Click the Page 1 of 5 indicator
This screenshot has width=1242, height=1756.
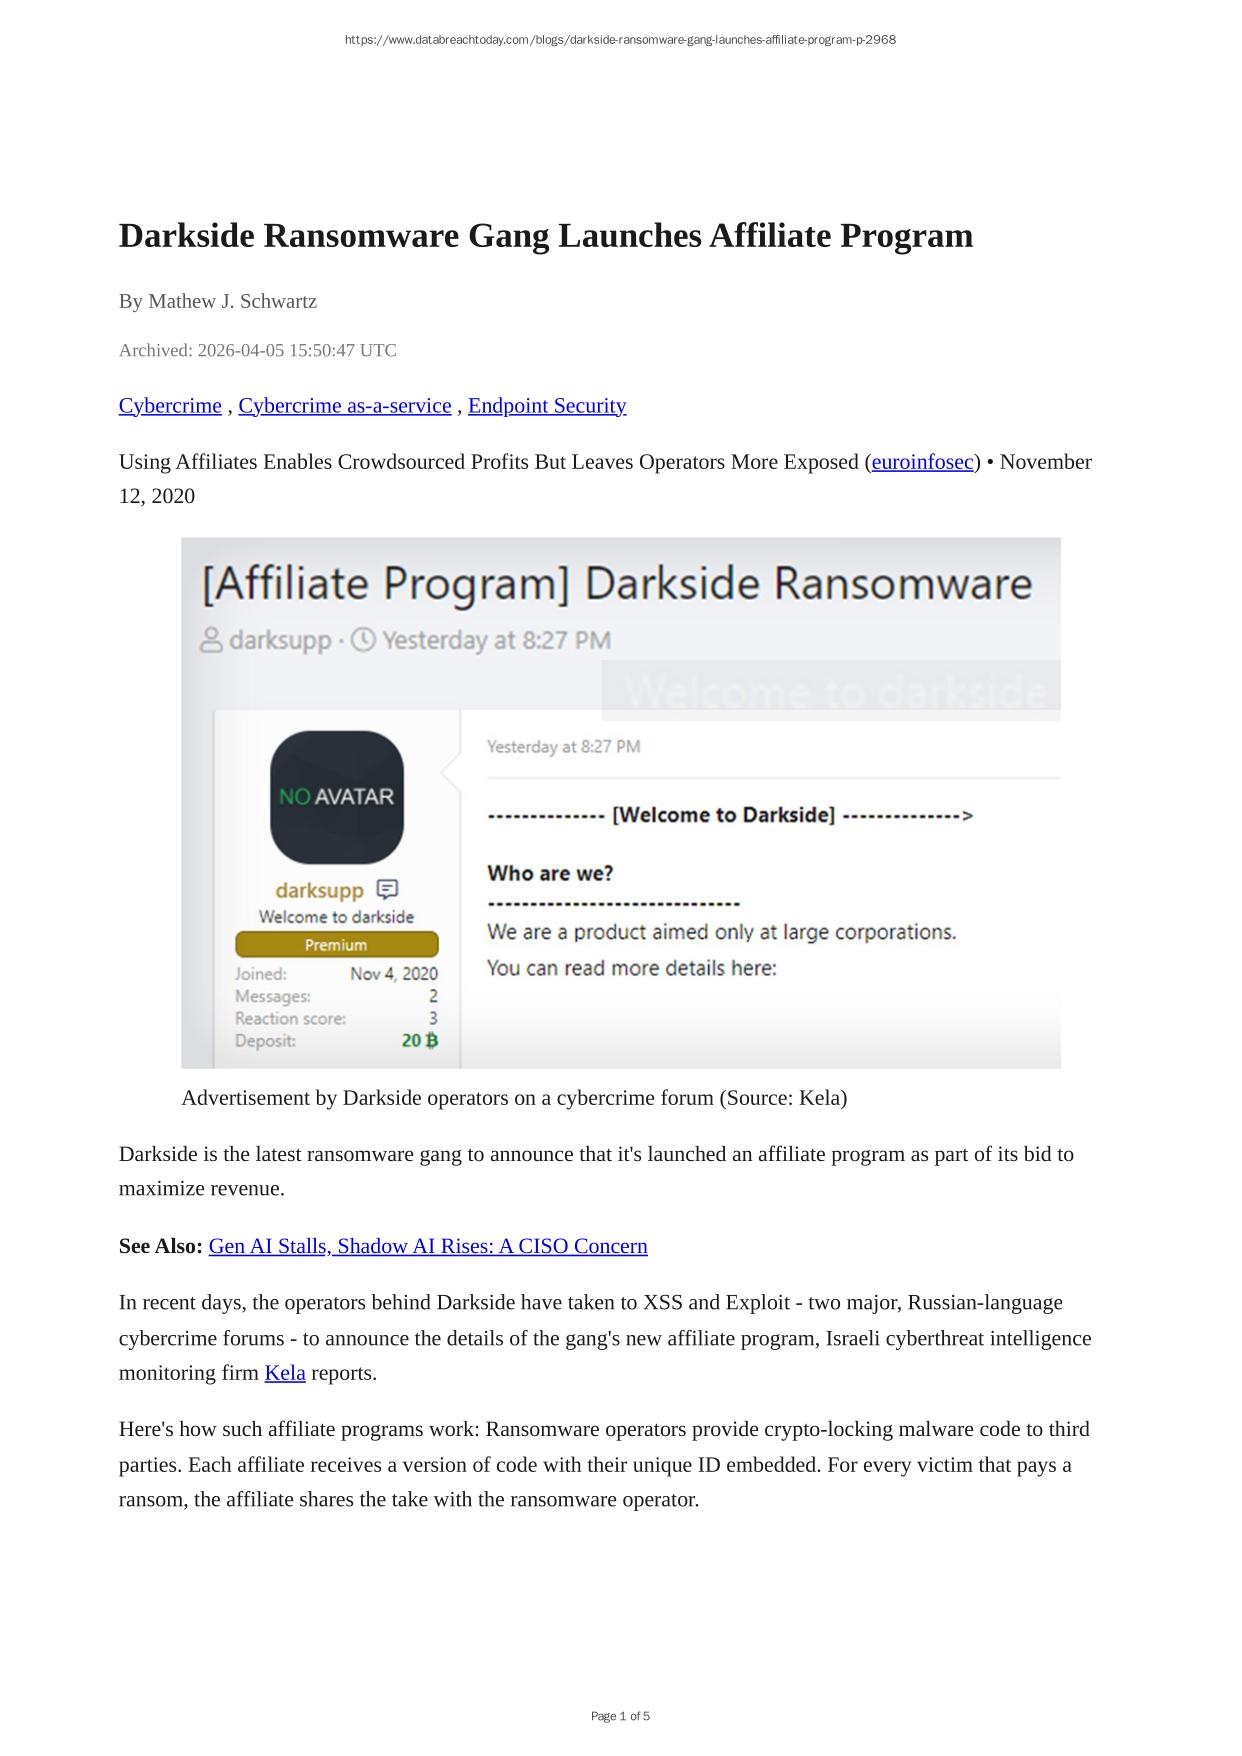[x=620, y=1716]
